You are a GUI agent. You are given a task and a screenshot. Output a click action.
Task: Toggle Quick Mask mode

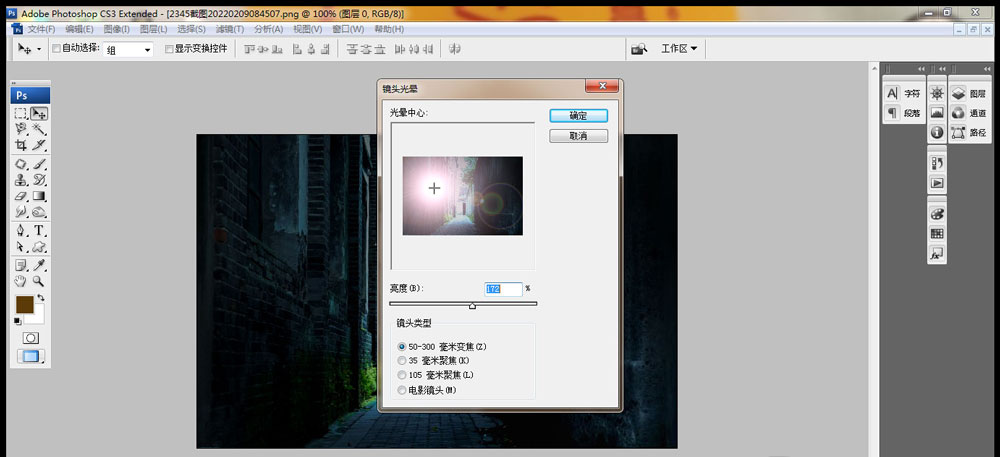click(31, 337)
